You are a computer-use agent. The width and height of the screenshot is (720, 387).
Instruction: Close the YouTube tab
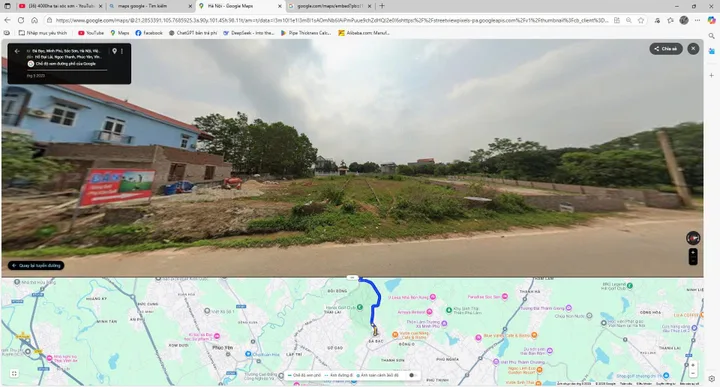pos(101,6)
